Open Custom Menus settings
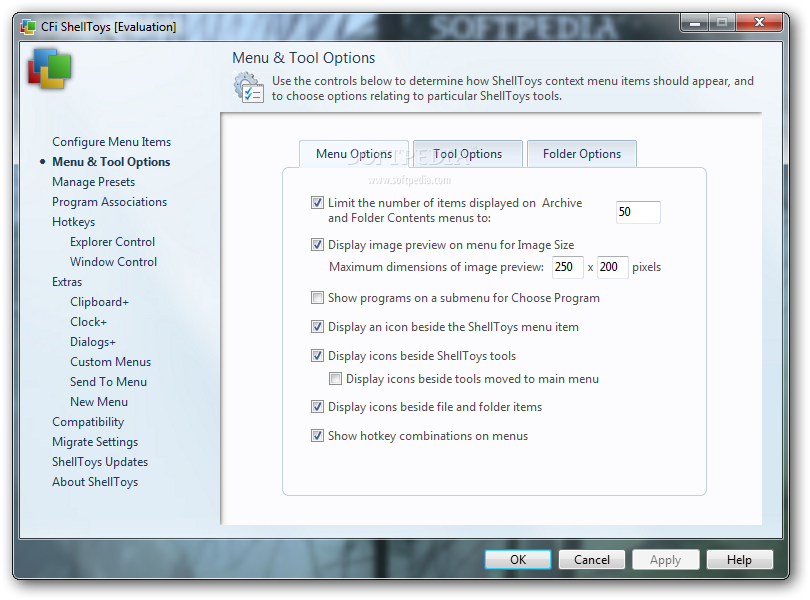Image resolution: width=810 pixels, height=600 pixels. [x=111, y=362]
